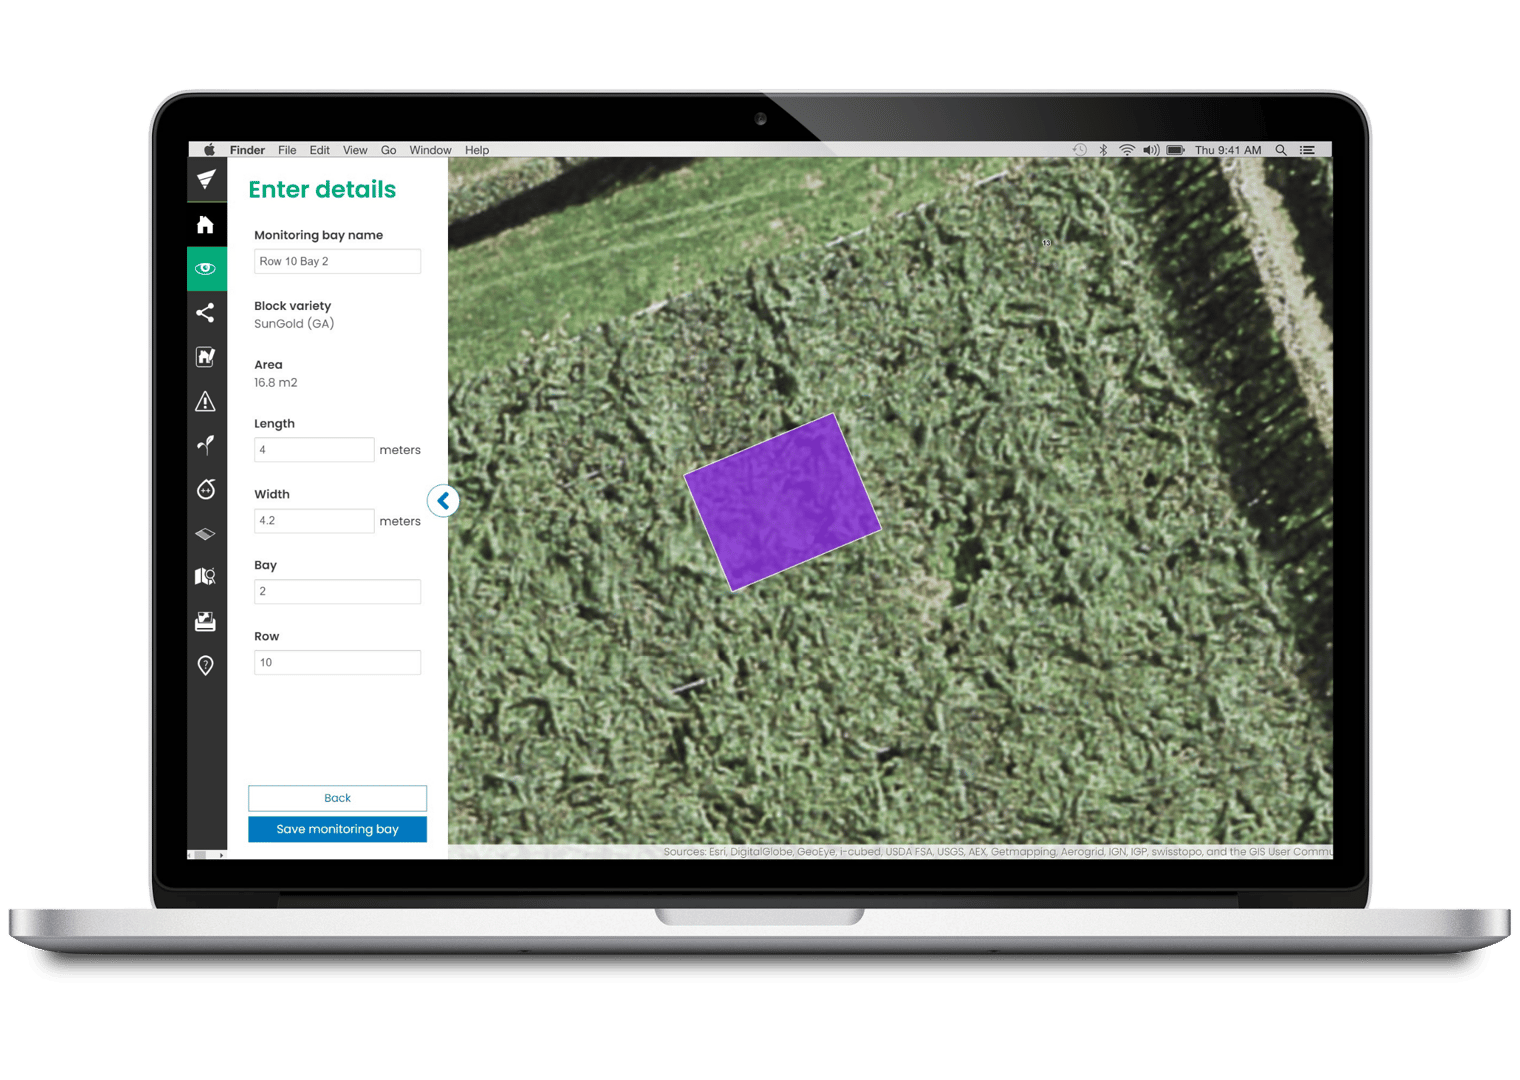The width and height of the screenshot is (1520, 1080).
Task: Click the Back button
Action: pyautogui.click(x=337, y=798)
